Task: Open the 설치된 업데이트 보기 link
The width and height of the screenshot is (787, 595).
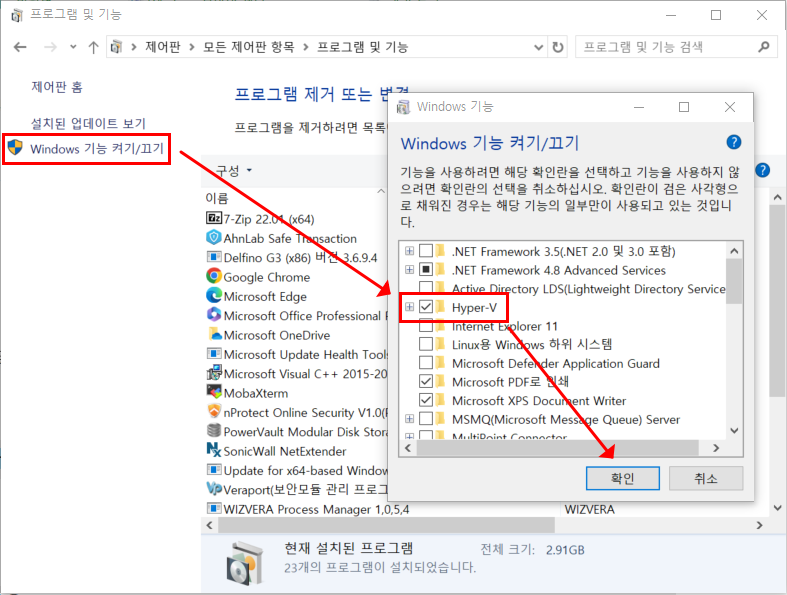Action: click(x=88, y=123)
